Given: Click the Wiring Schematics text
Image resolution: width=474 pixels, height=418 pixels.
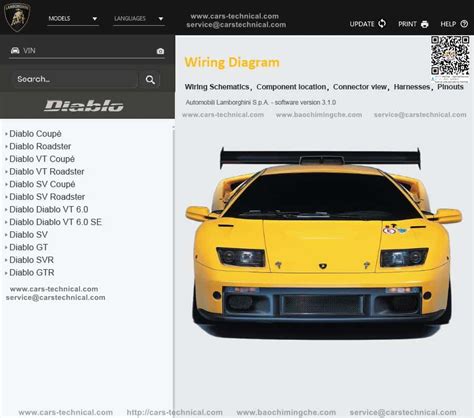Looking at the screenshot, I should pos(217,87).
